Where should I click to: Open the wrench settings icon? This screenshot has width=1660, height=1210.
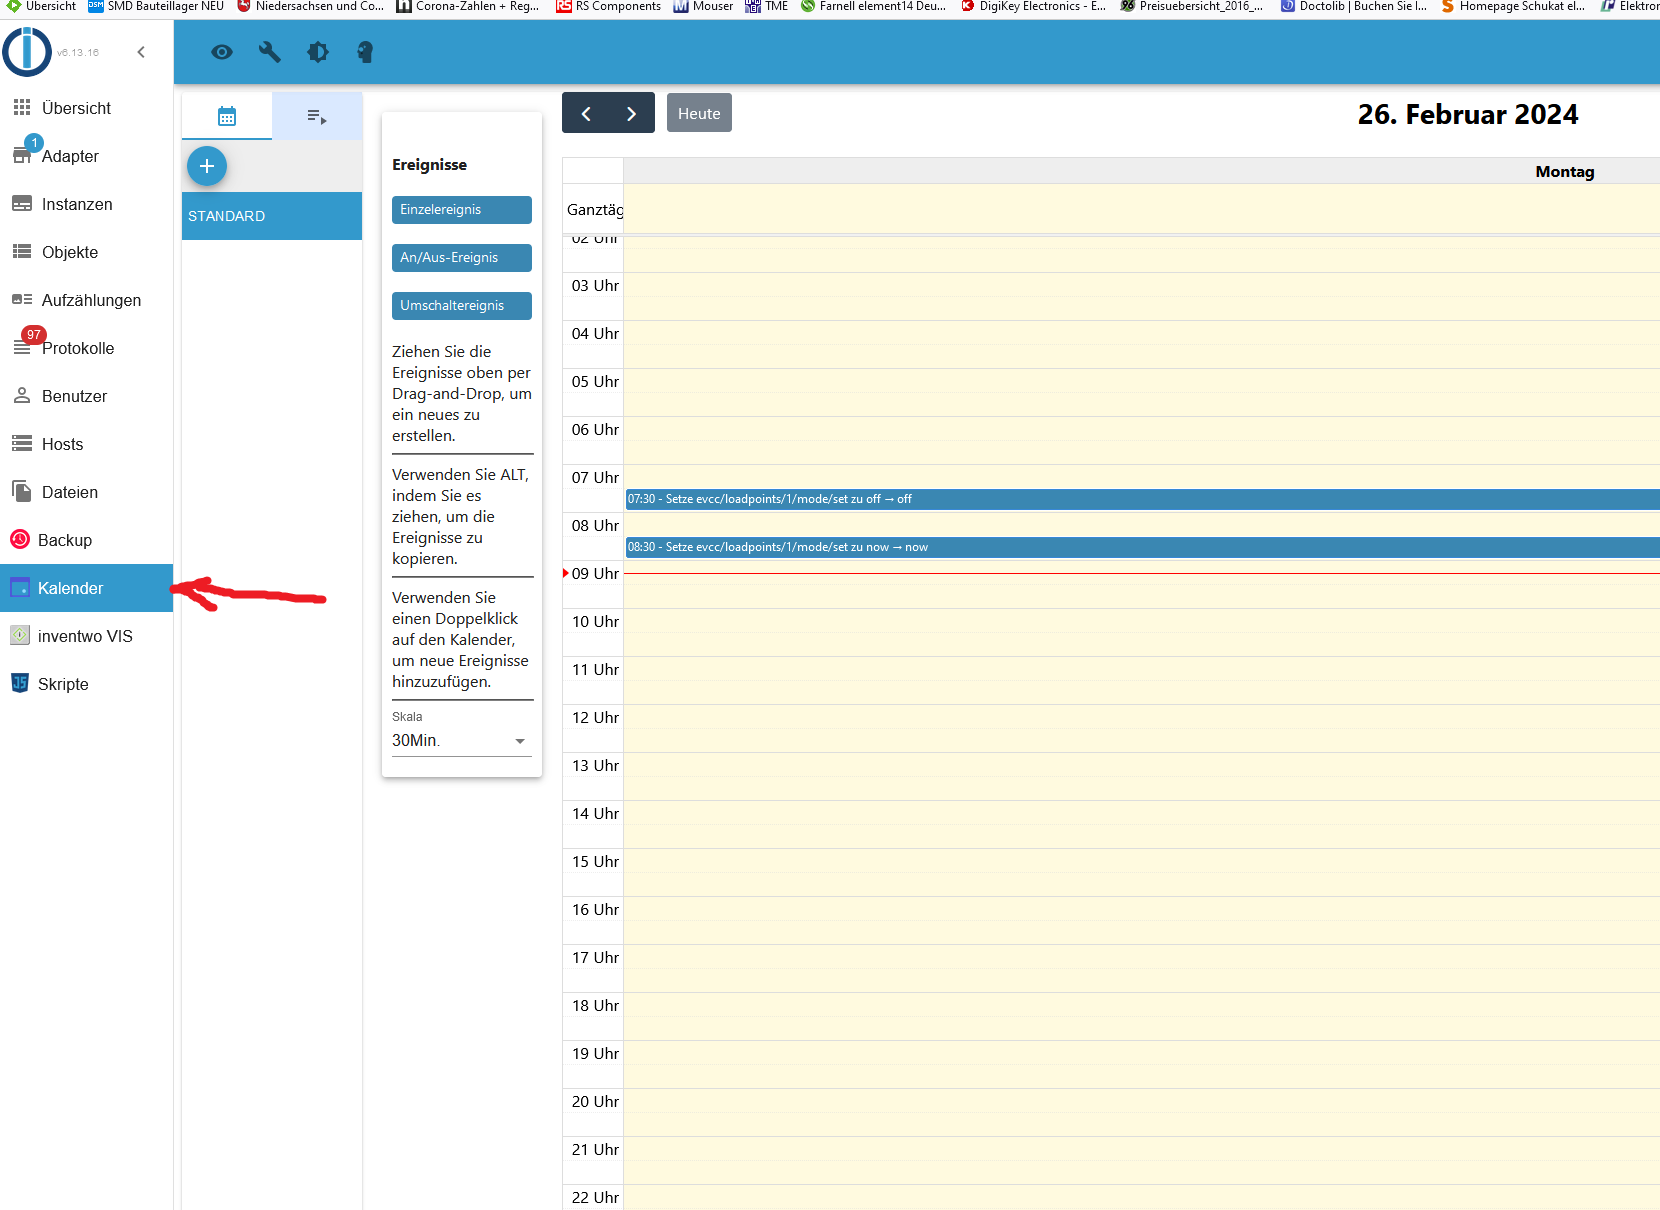tap(270, 52)
